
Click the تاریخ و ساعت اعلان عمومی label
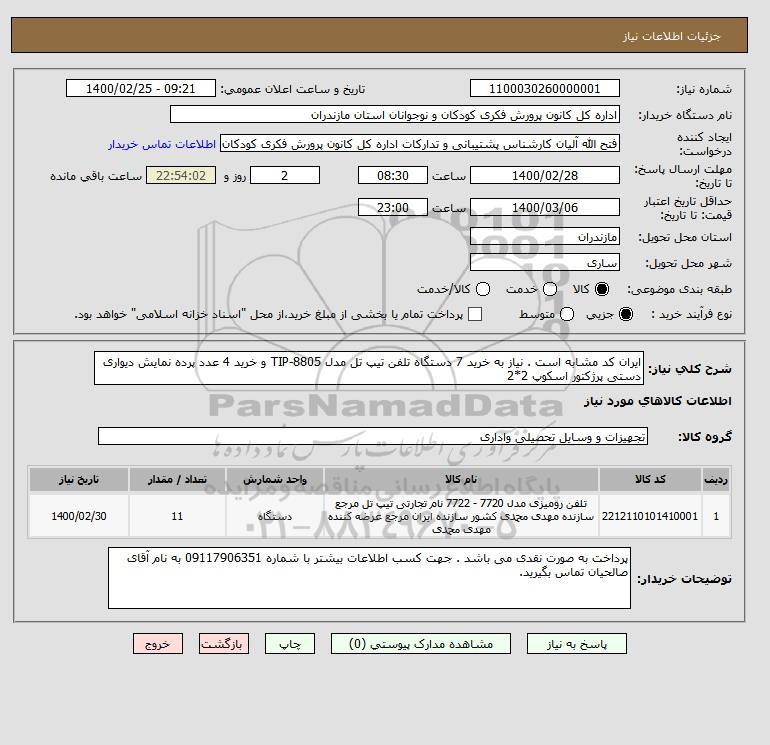pyautogui.click(x=293, y=89)
